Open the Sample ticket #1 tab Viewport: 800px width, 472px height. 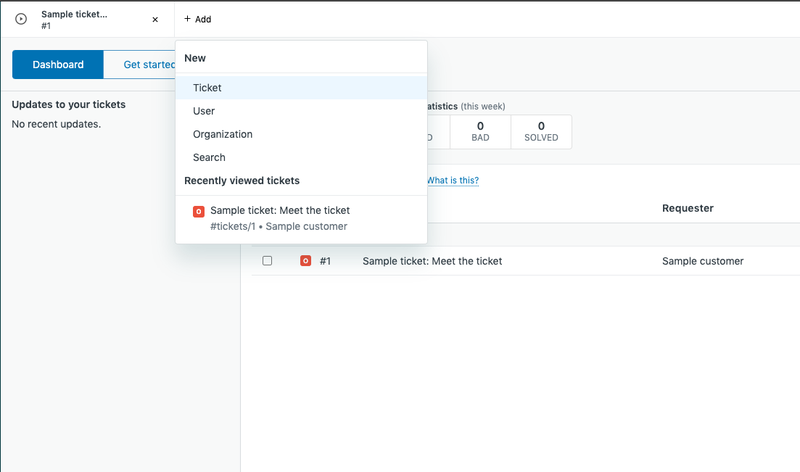pyautogui.click(x=87, y=19)
